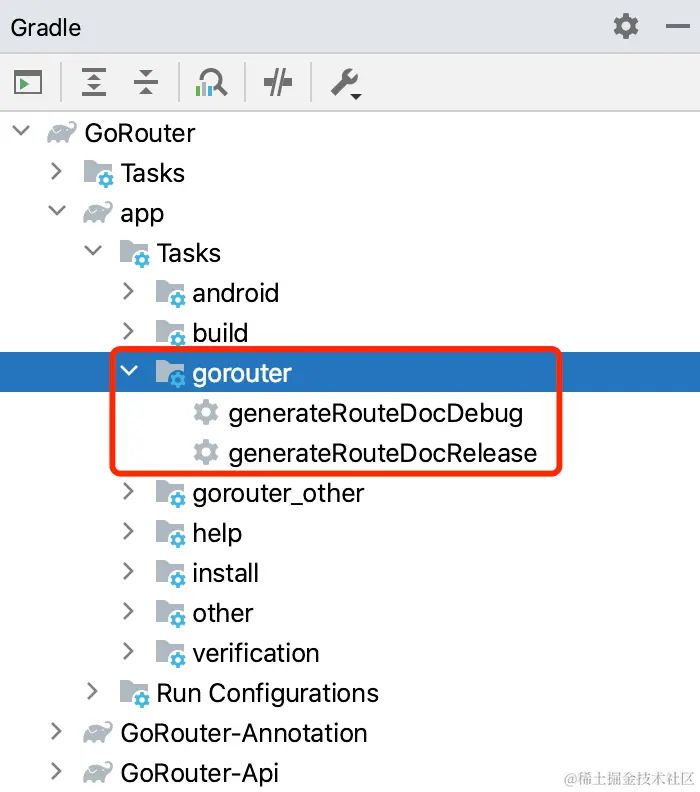
Task: Select the GoRouter-Api label
Action: [199, 773]
